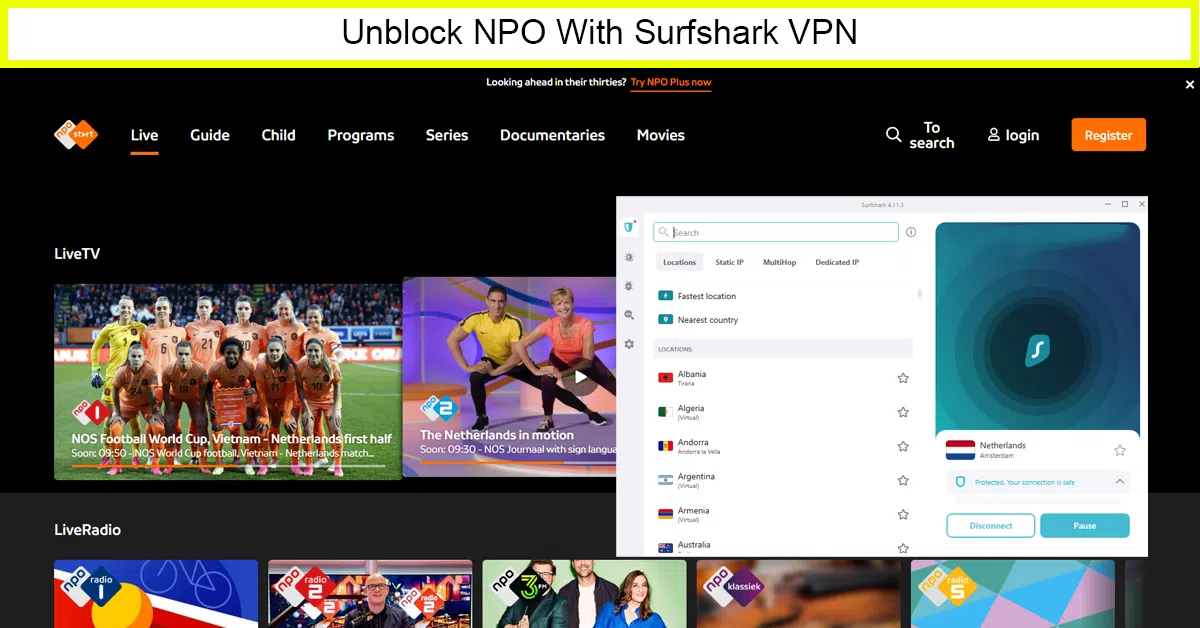The width and height of the screenshot is (1200, 628).
Task: Switch to Static IP tab
Action: click(729, 262)
